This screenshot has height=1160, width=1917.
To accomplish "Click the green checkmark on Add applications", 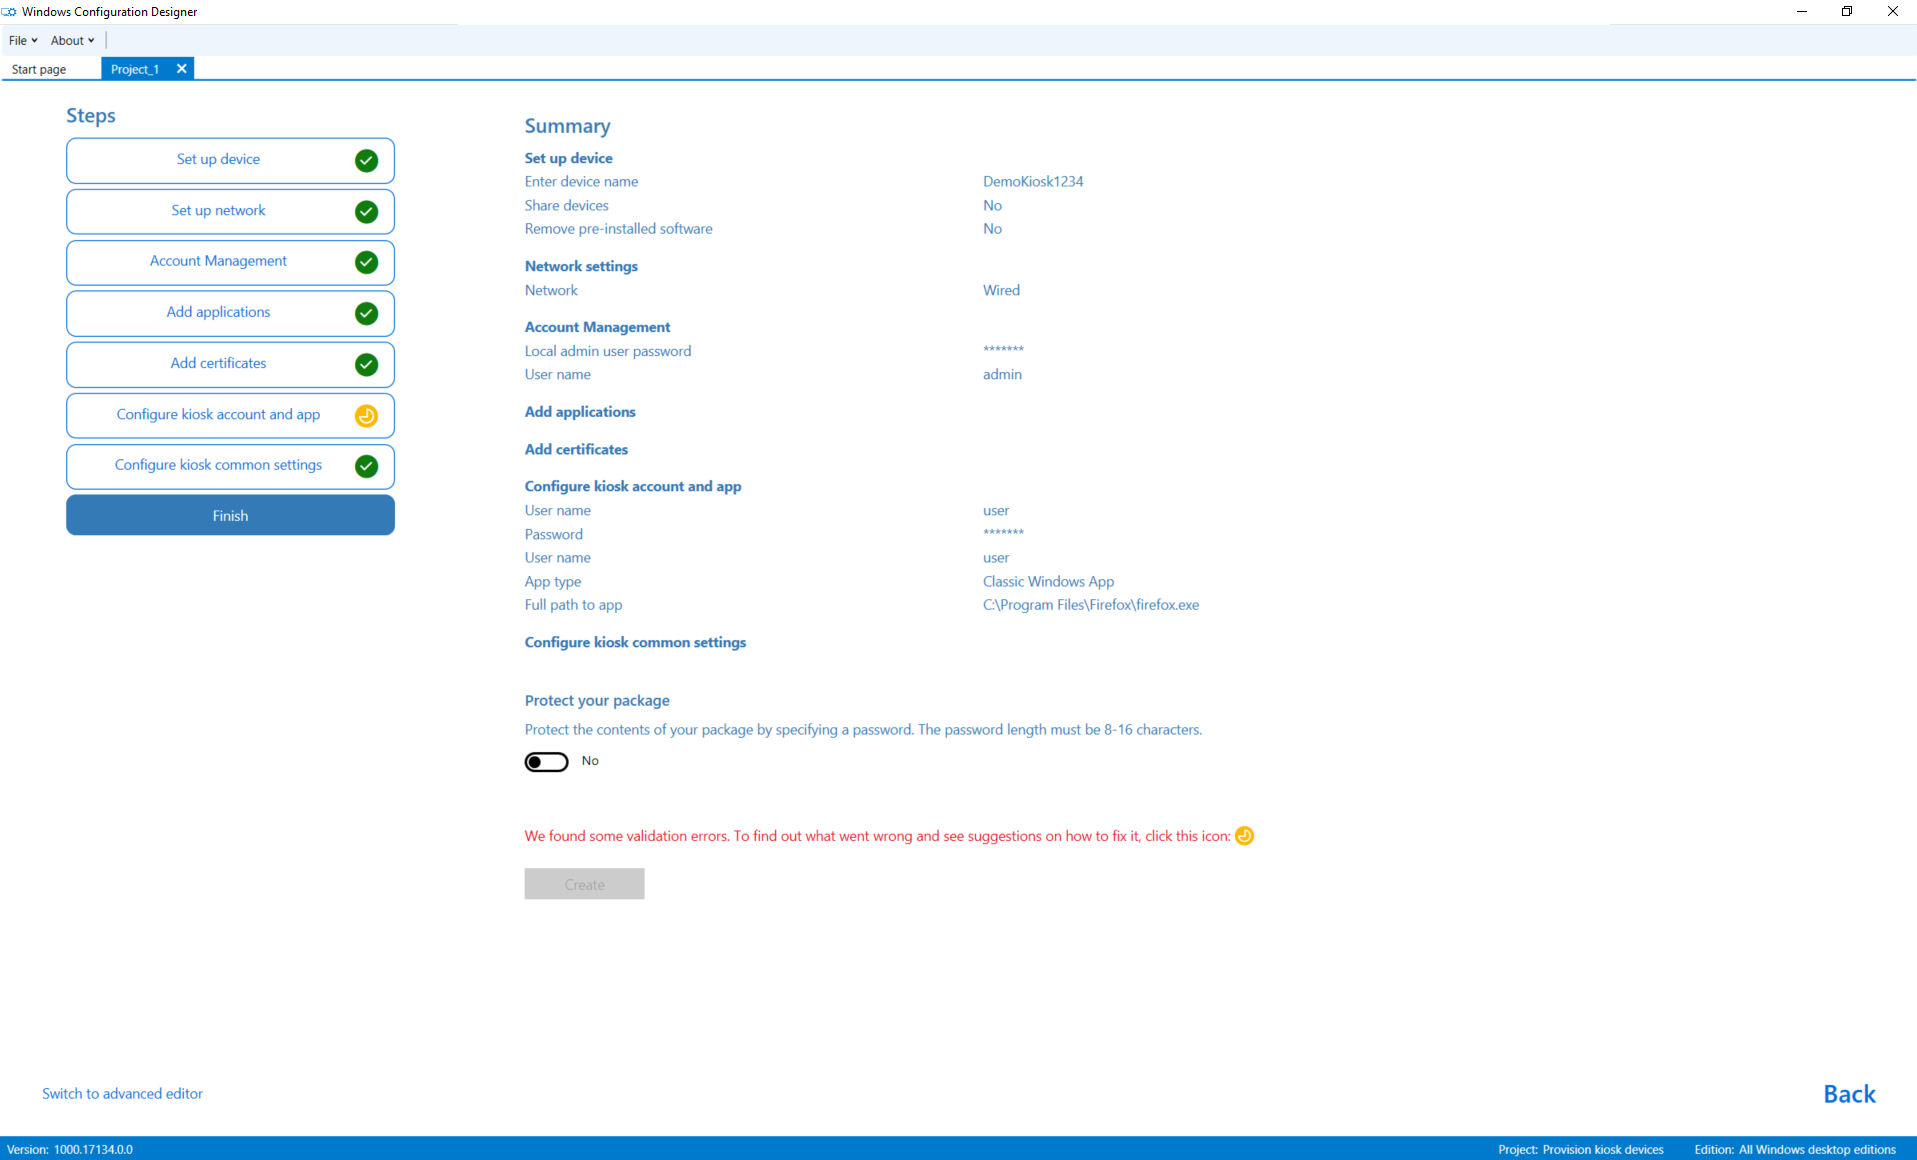I will (x=367, y=313).
